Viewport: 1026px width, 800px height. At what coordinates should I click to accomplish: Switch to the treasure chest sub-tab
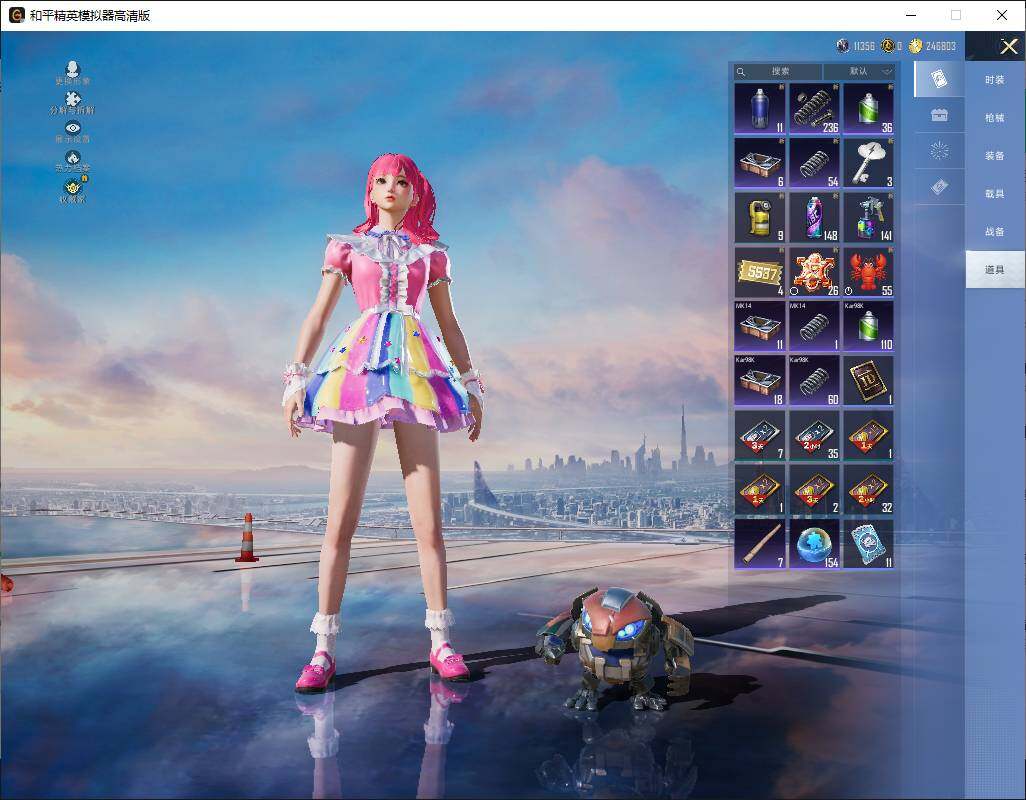click(x=939, y=115)
